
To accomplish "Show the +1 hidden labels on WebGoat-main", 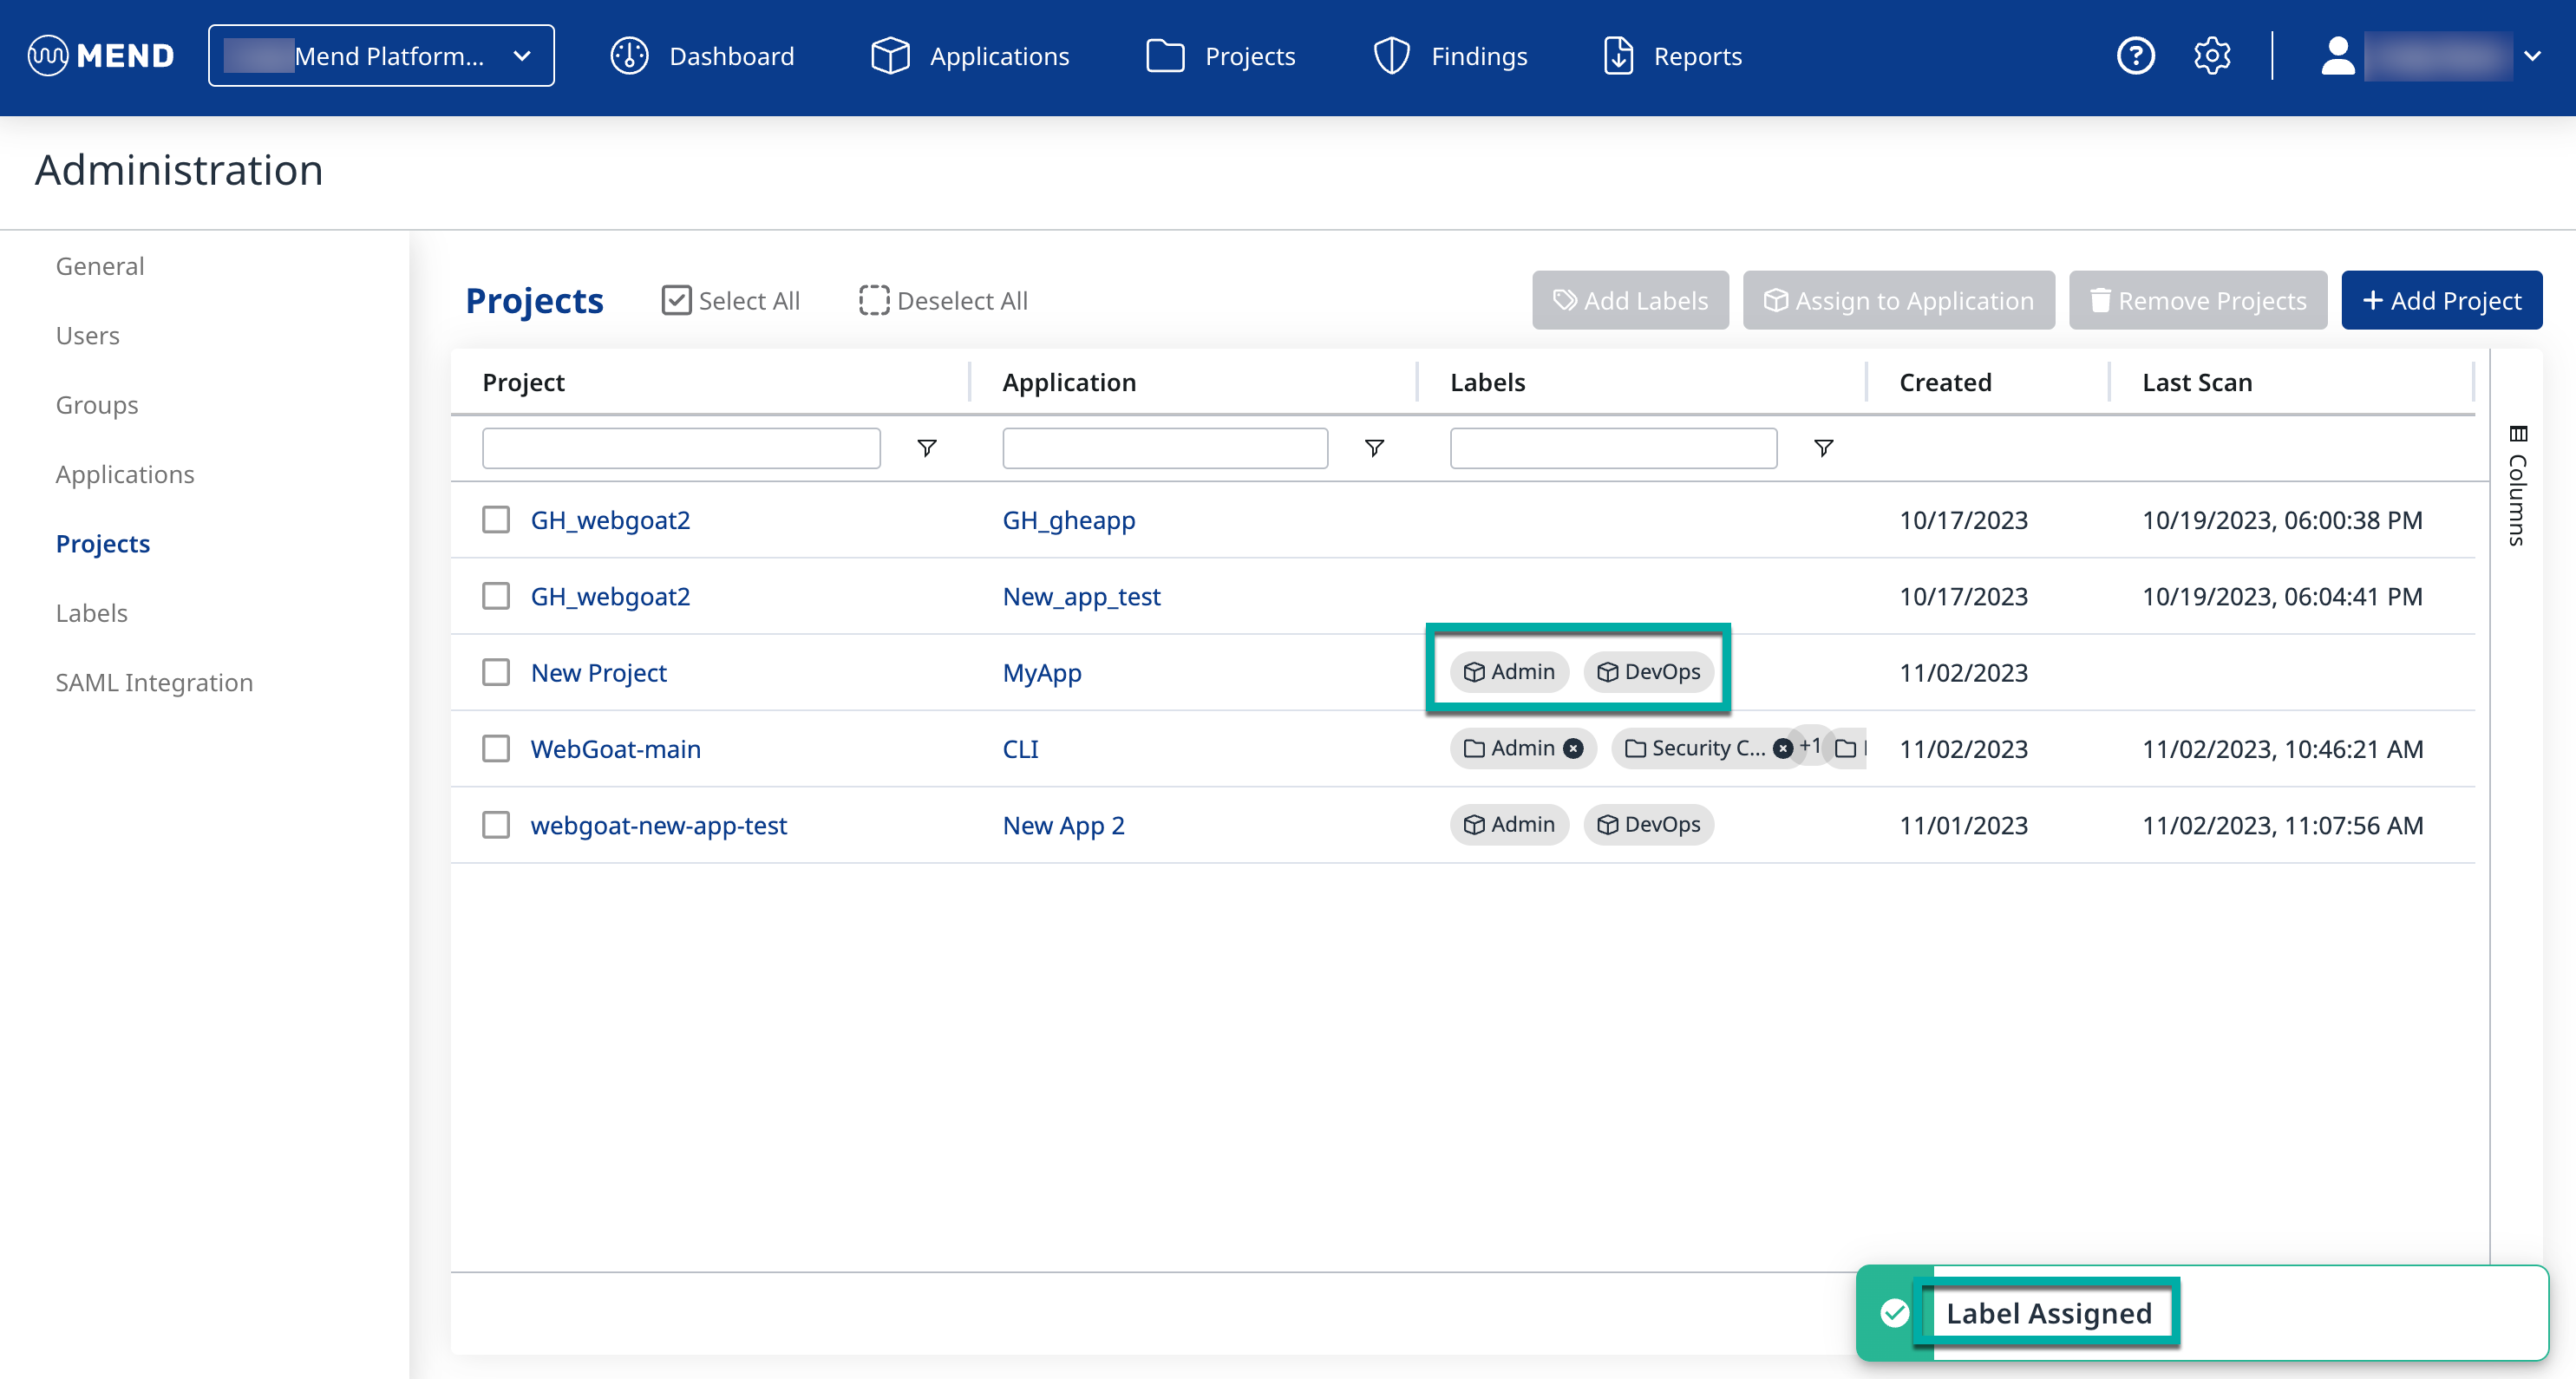I will click(x=1810, y=746).
